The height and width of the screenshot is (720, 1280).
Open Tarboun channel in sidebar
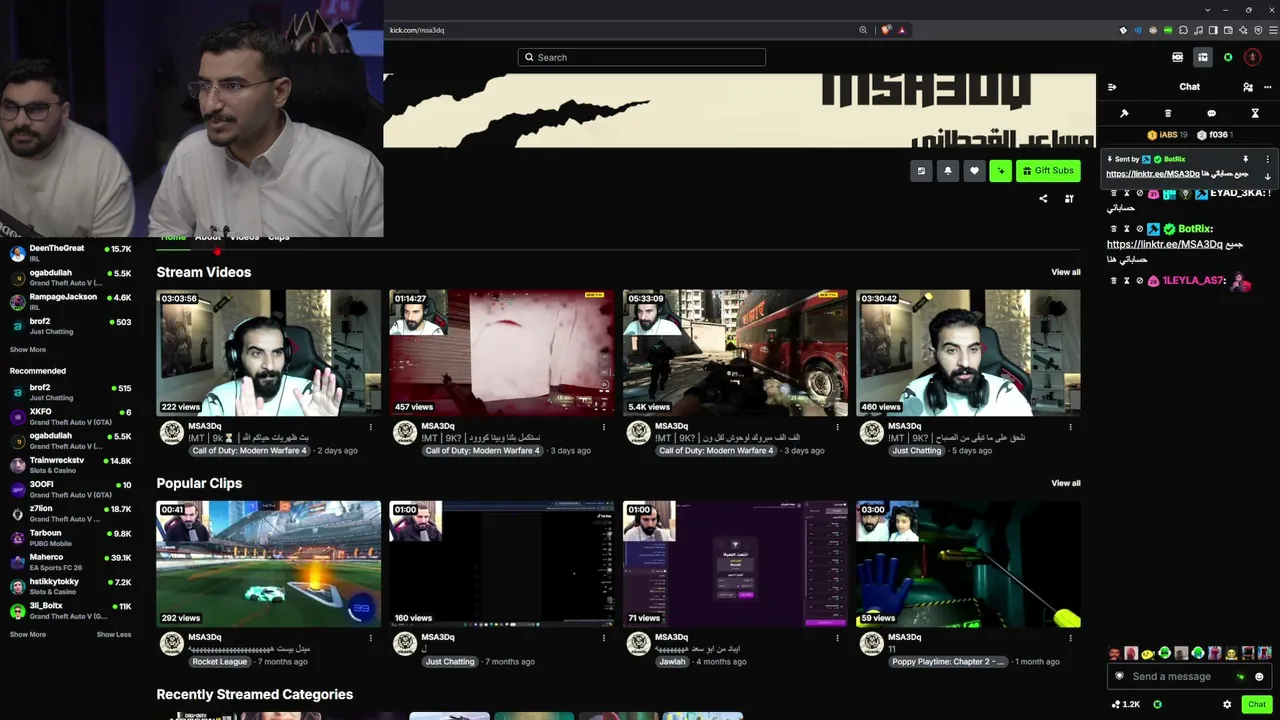70,538
